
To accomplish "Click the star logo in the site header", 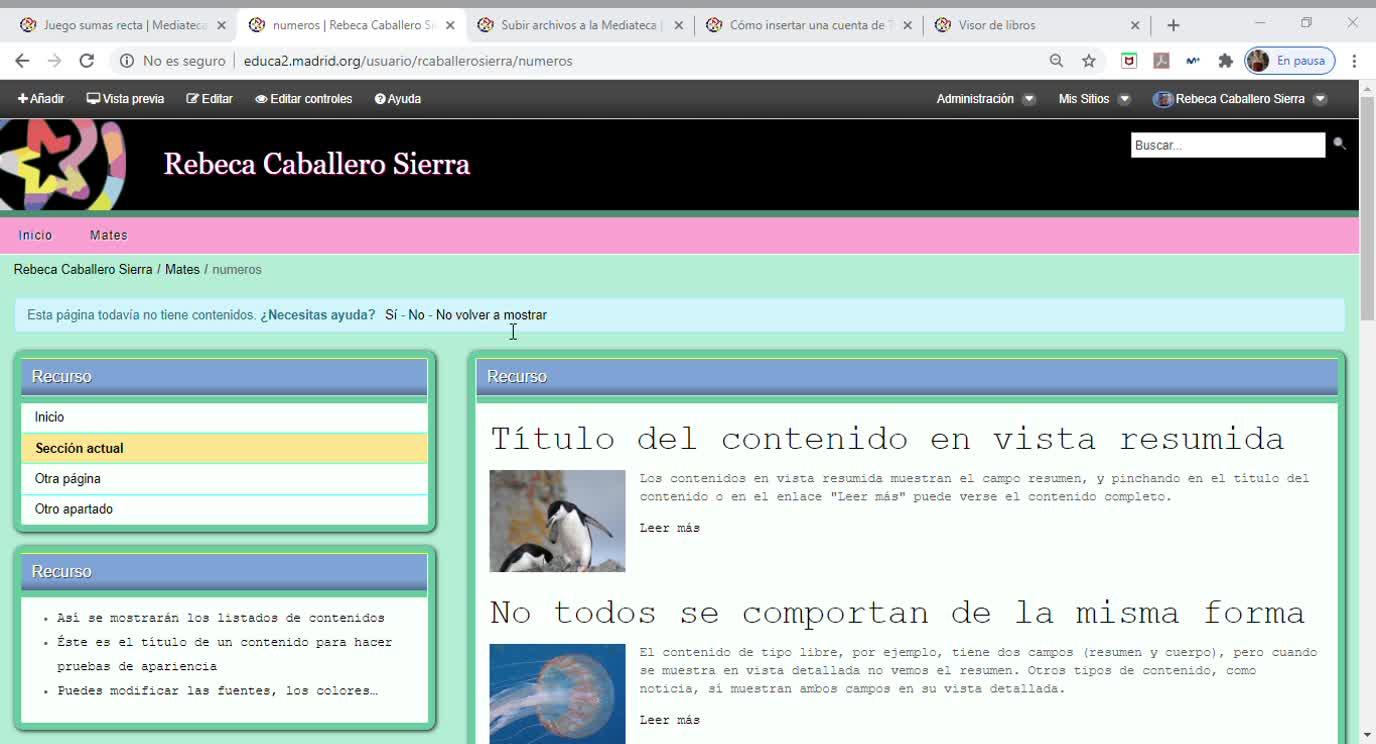I will click(63, 165).
